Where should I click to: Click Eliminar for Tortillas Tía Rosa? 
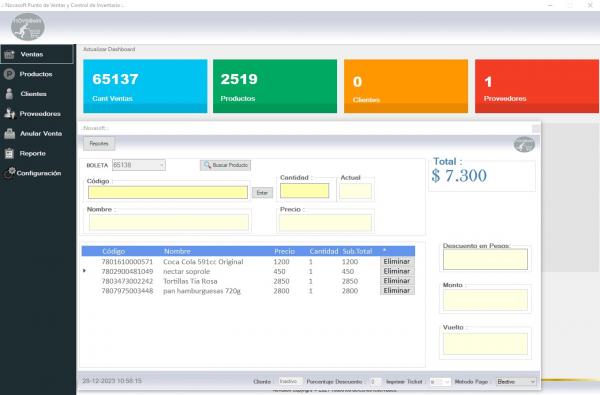(397, 281)
